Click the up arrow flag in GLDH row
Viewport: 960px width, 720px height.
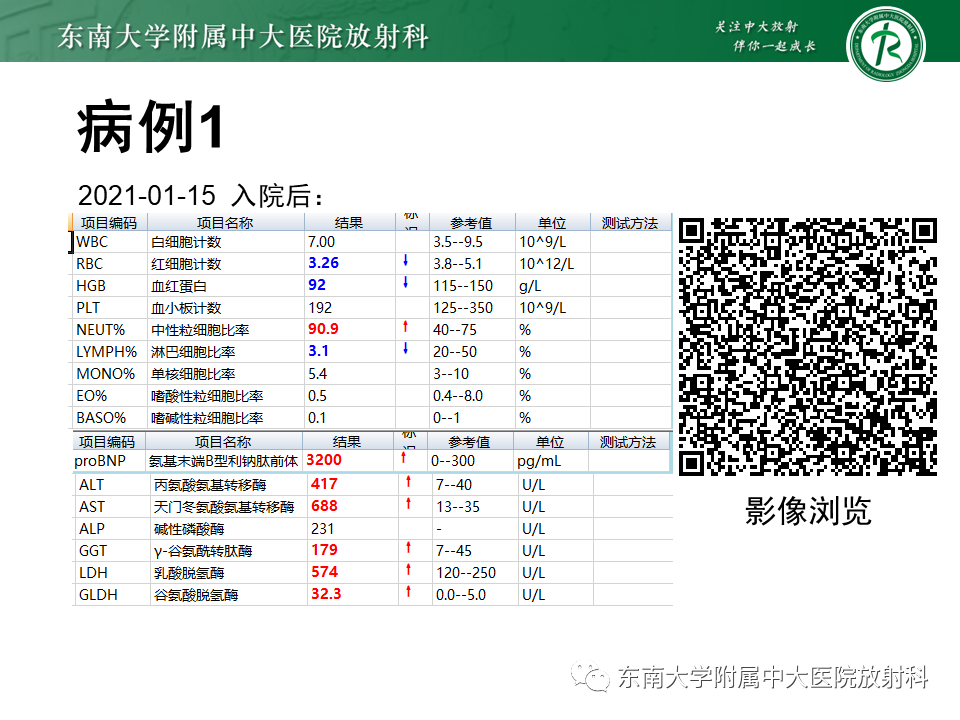coord(408,592)
